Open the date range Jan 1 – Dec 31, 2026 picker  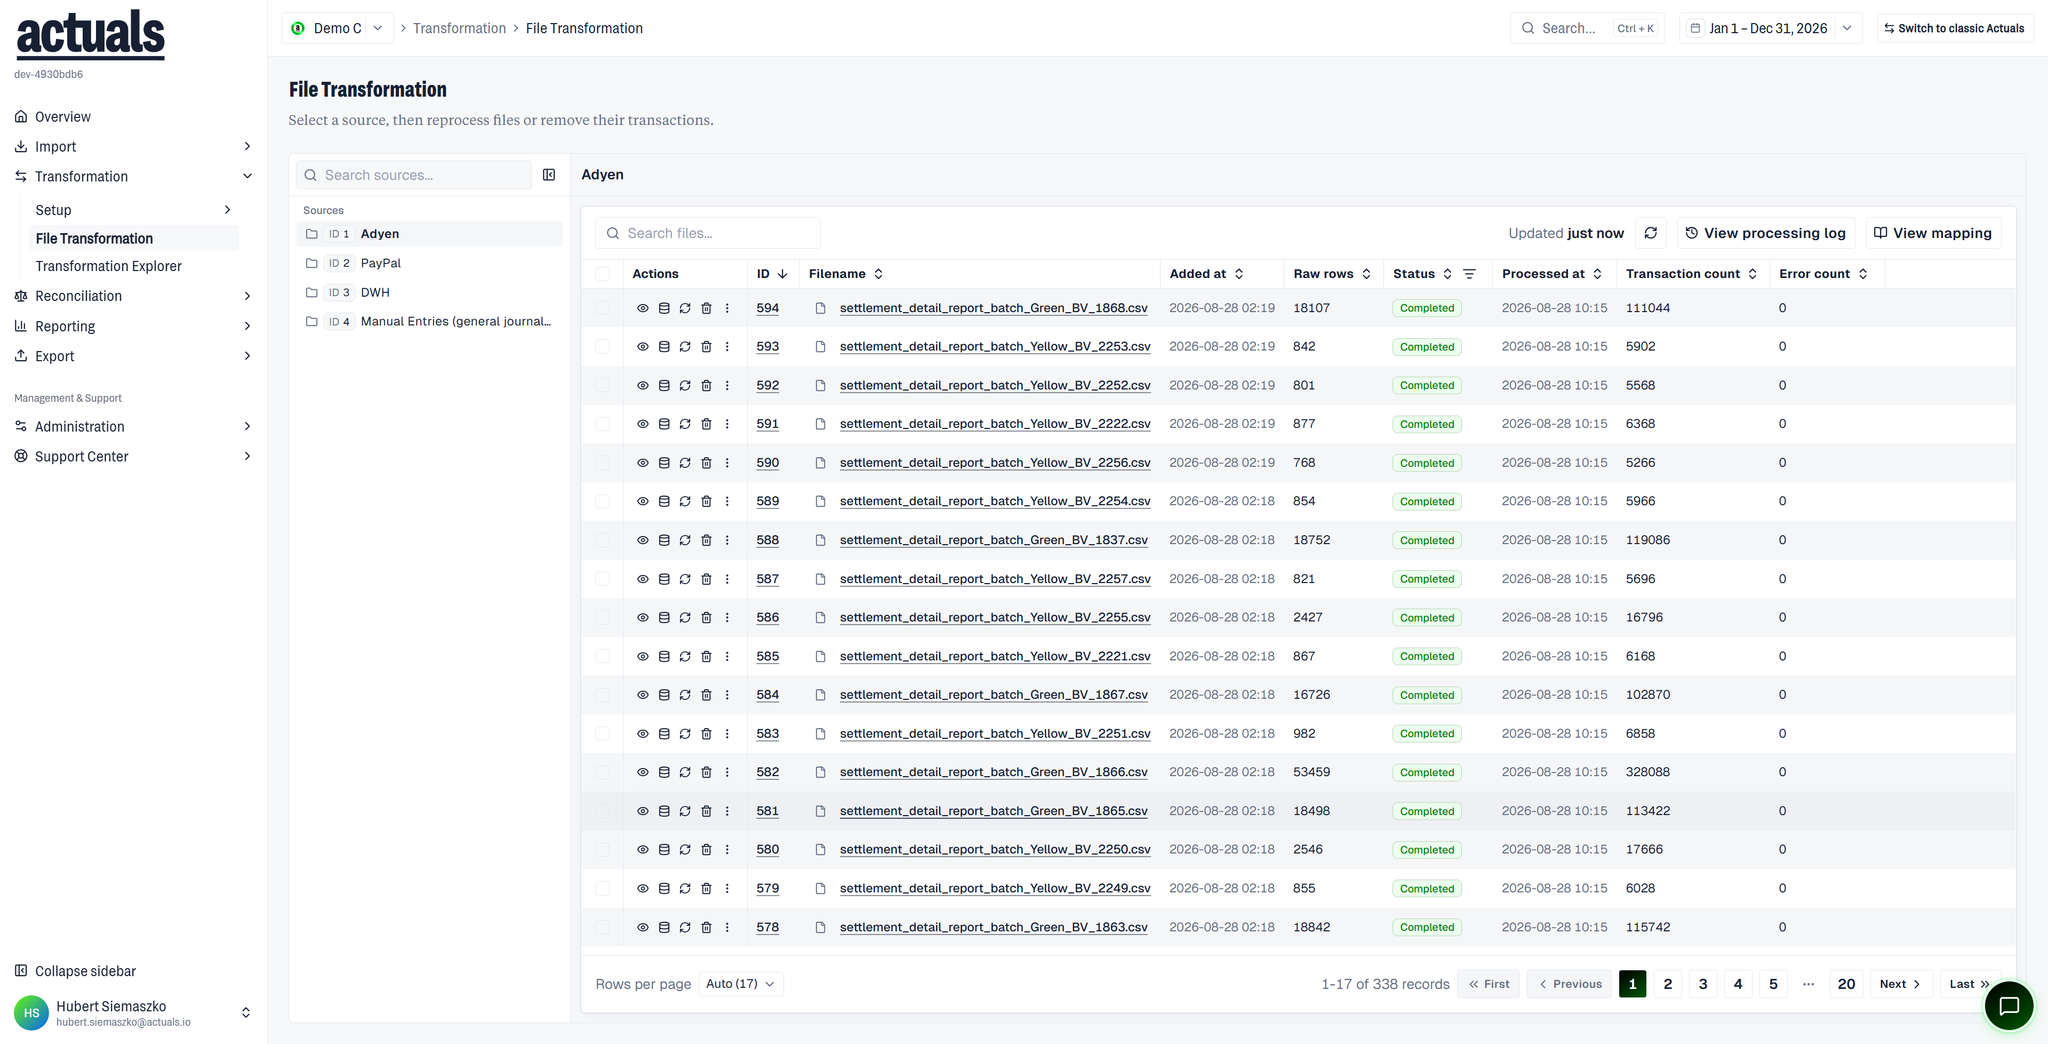pyautogui.click(x=1769, y=28)
